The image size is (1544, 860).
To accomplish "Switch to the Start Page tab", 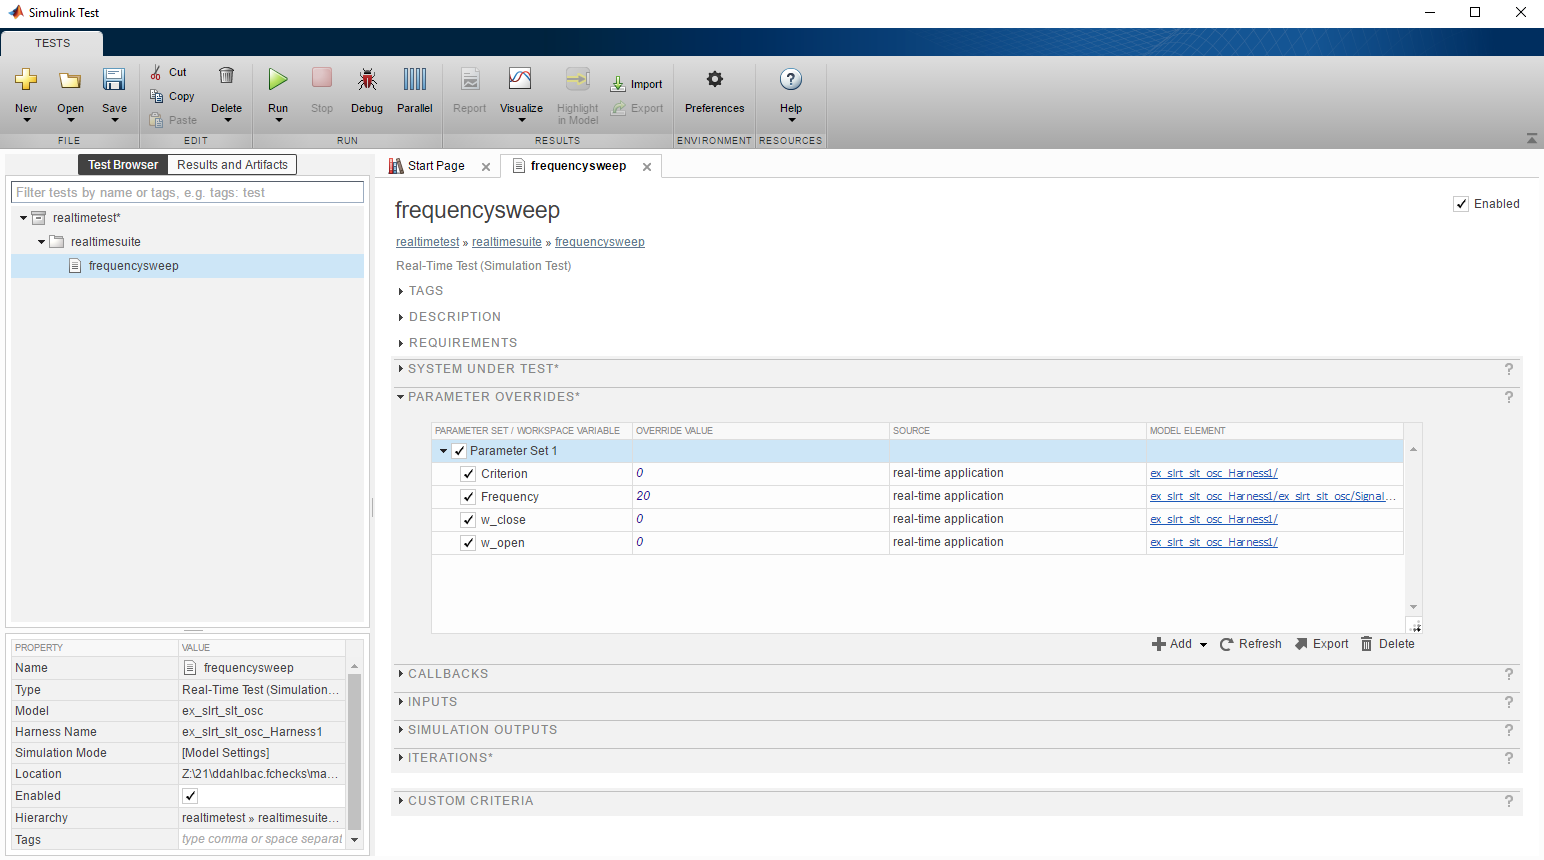I will click(436, 166).
